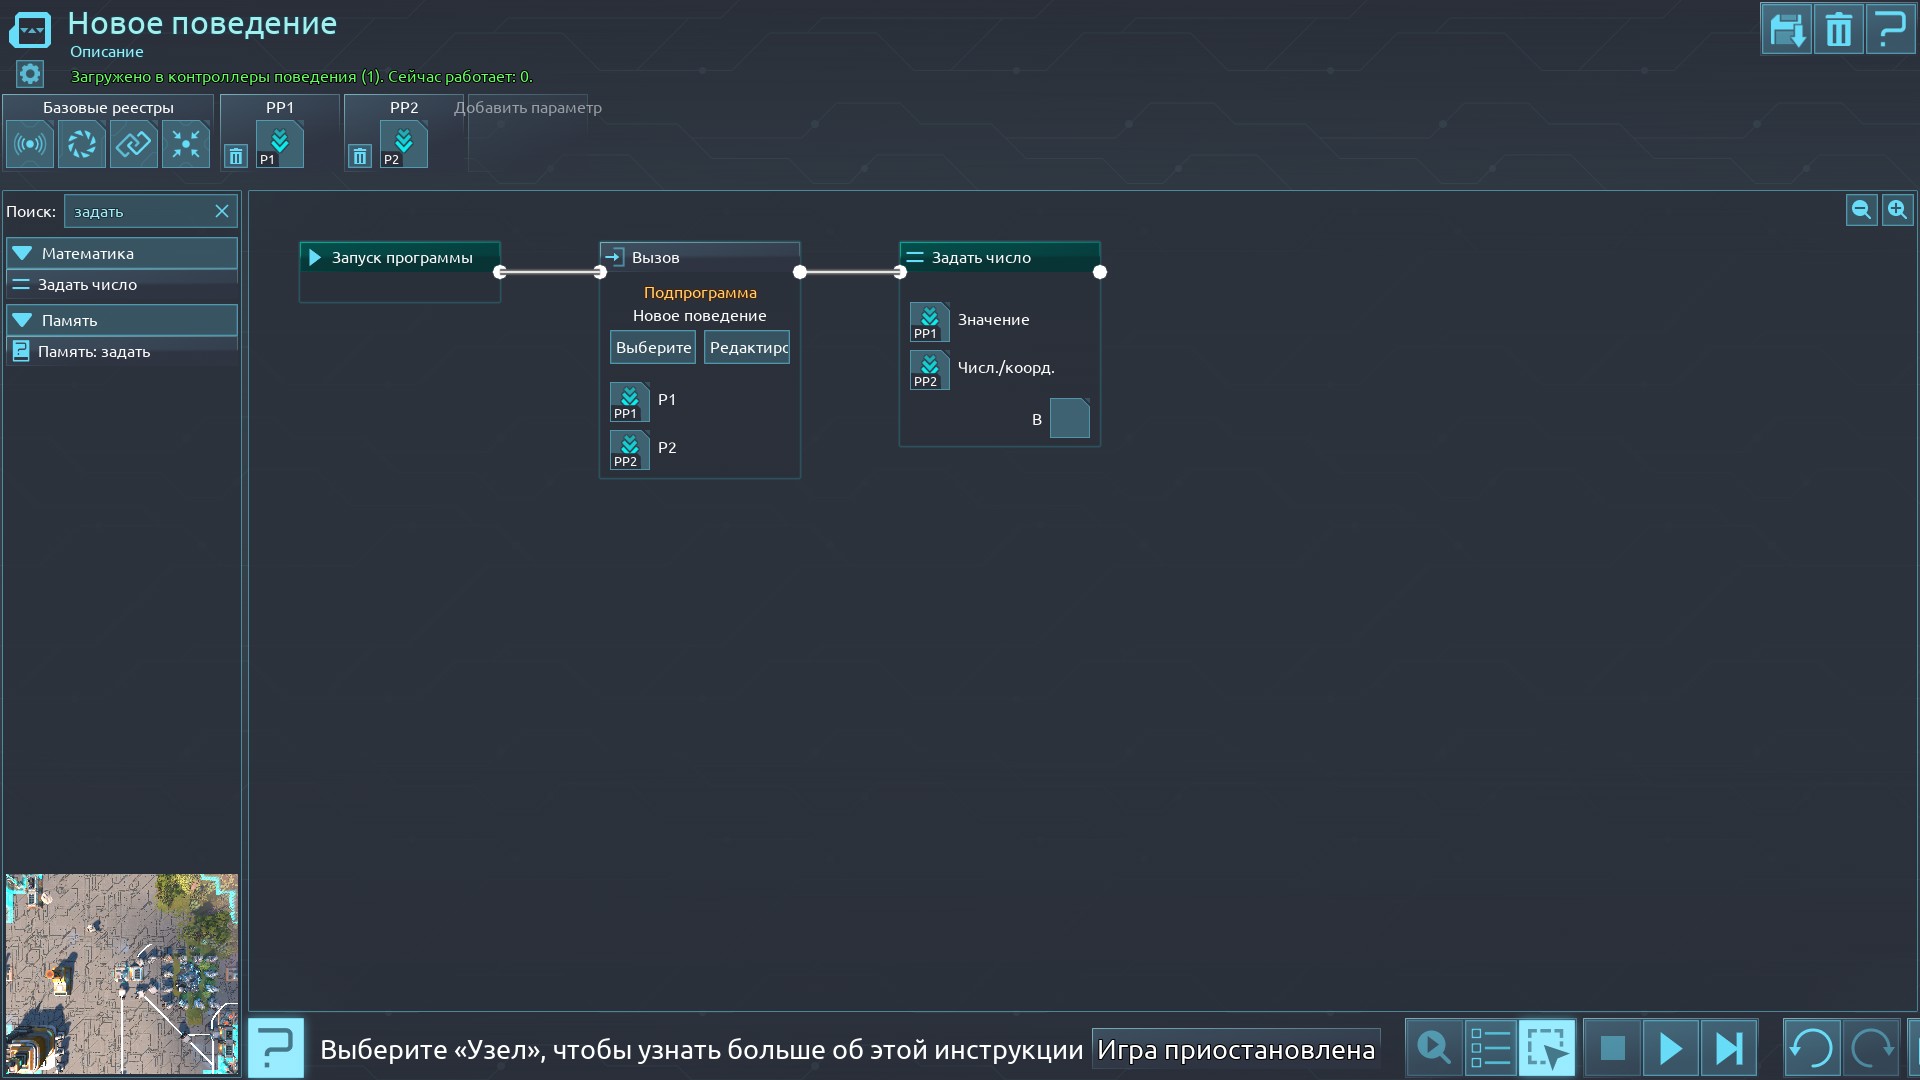Delete the PP1 parameter with its trash icon
The height and width of the screenshot is (1080, 1920).
click(236, 156)
